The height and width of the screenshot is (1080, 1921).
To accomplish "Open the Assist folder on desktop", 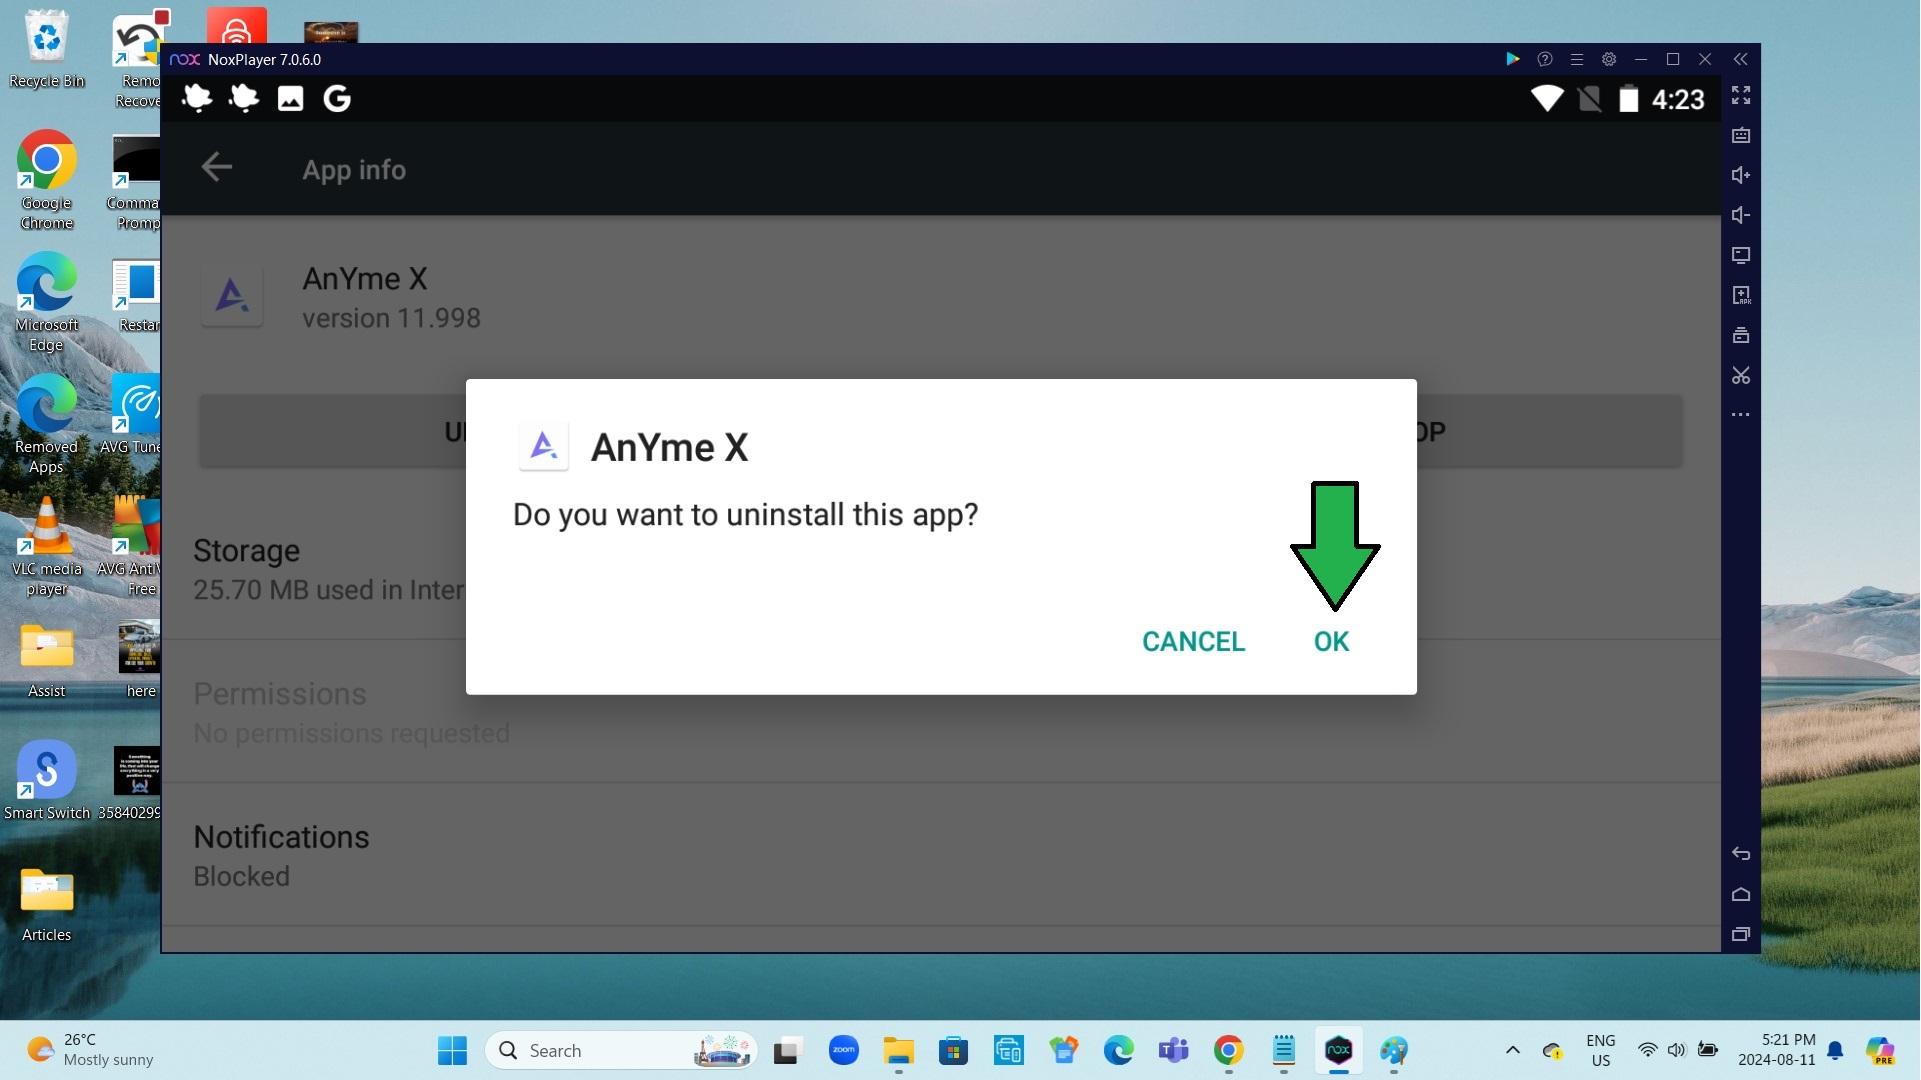I will [x=46, y=660].
